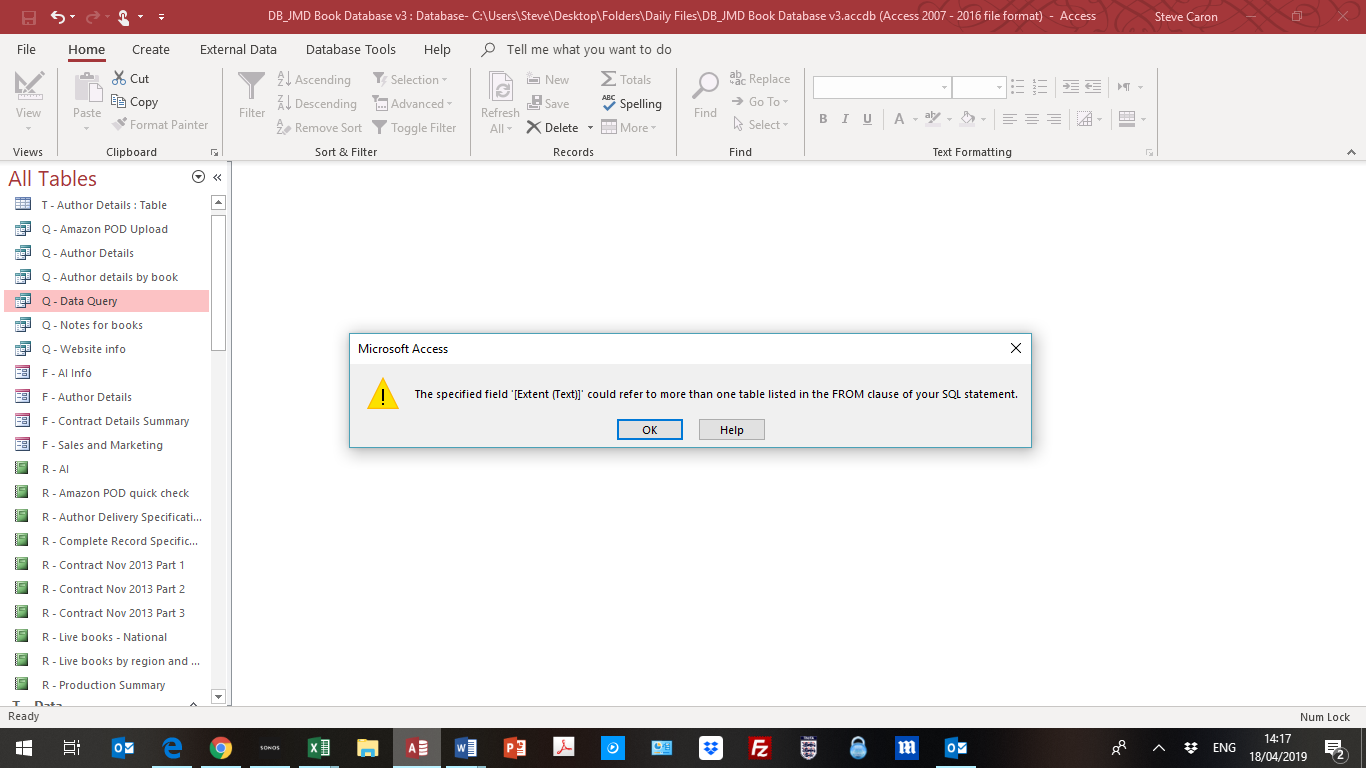Select the Home ribbon tab
Image resolution: width=1366 pixels, height=768 pixels.
pos(87,49)
